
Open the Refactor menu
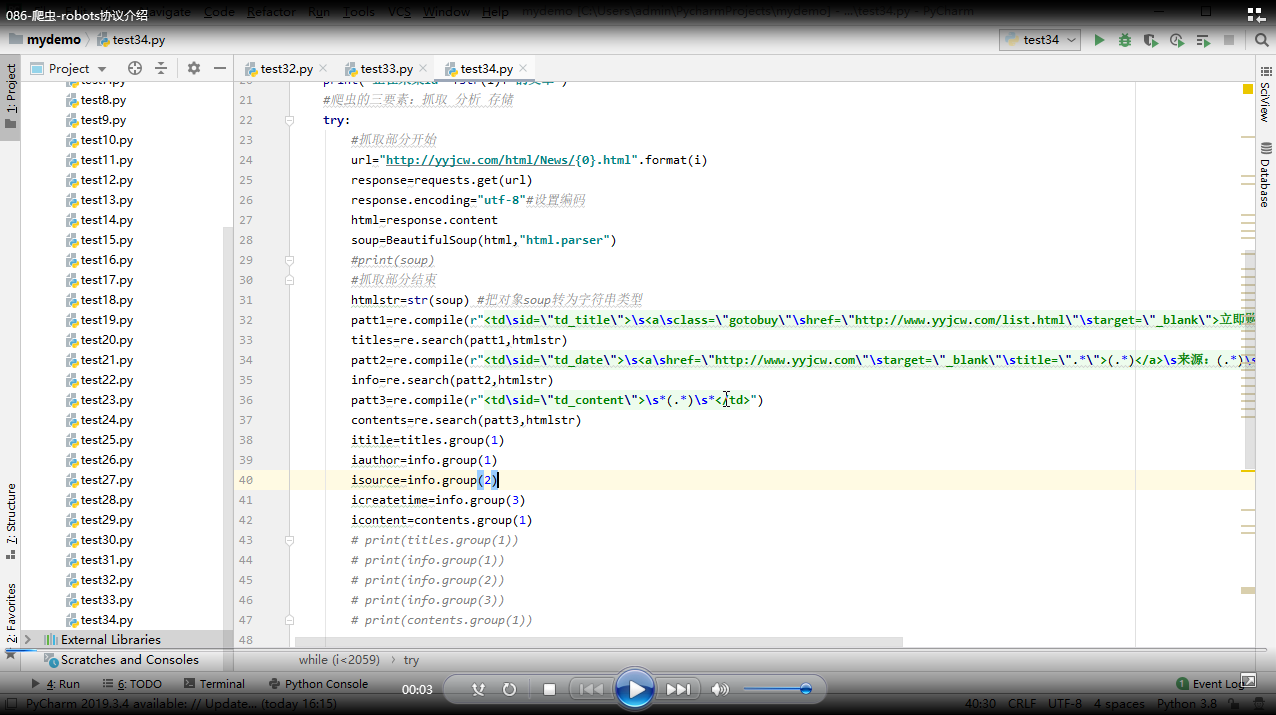[270, 12]
